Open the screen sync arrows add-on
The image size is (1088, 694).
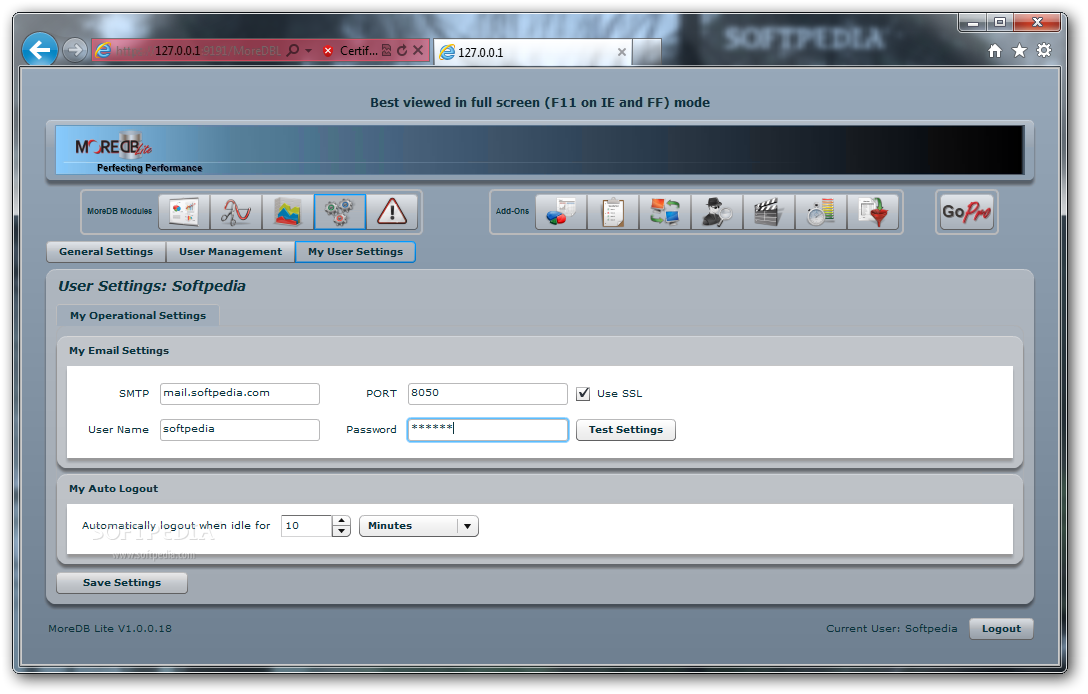tap(665, 212)
